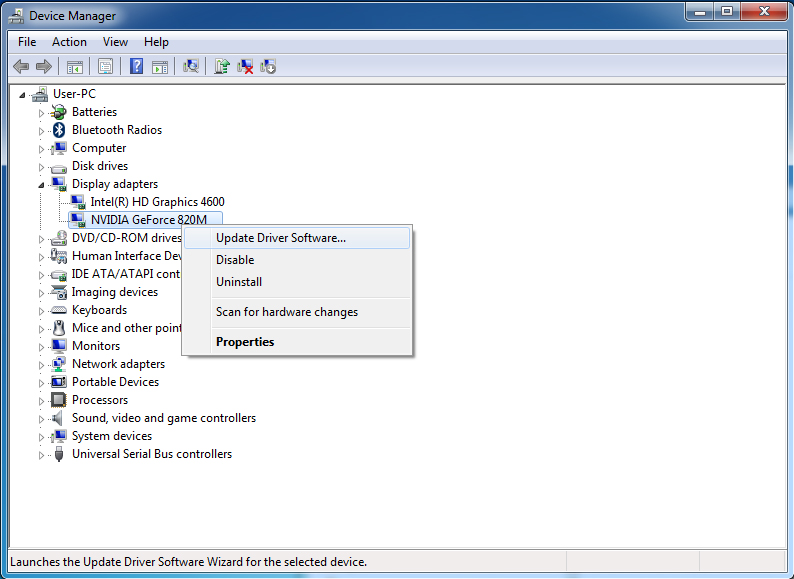Click the Back arrow in the toolbar
The image size is (794, 579).
tap(21, 66)
